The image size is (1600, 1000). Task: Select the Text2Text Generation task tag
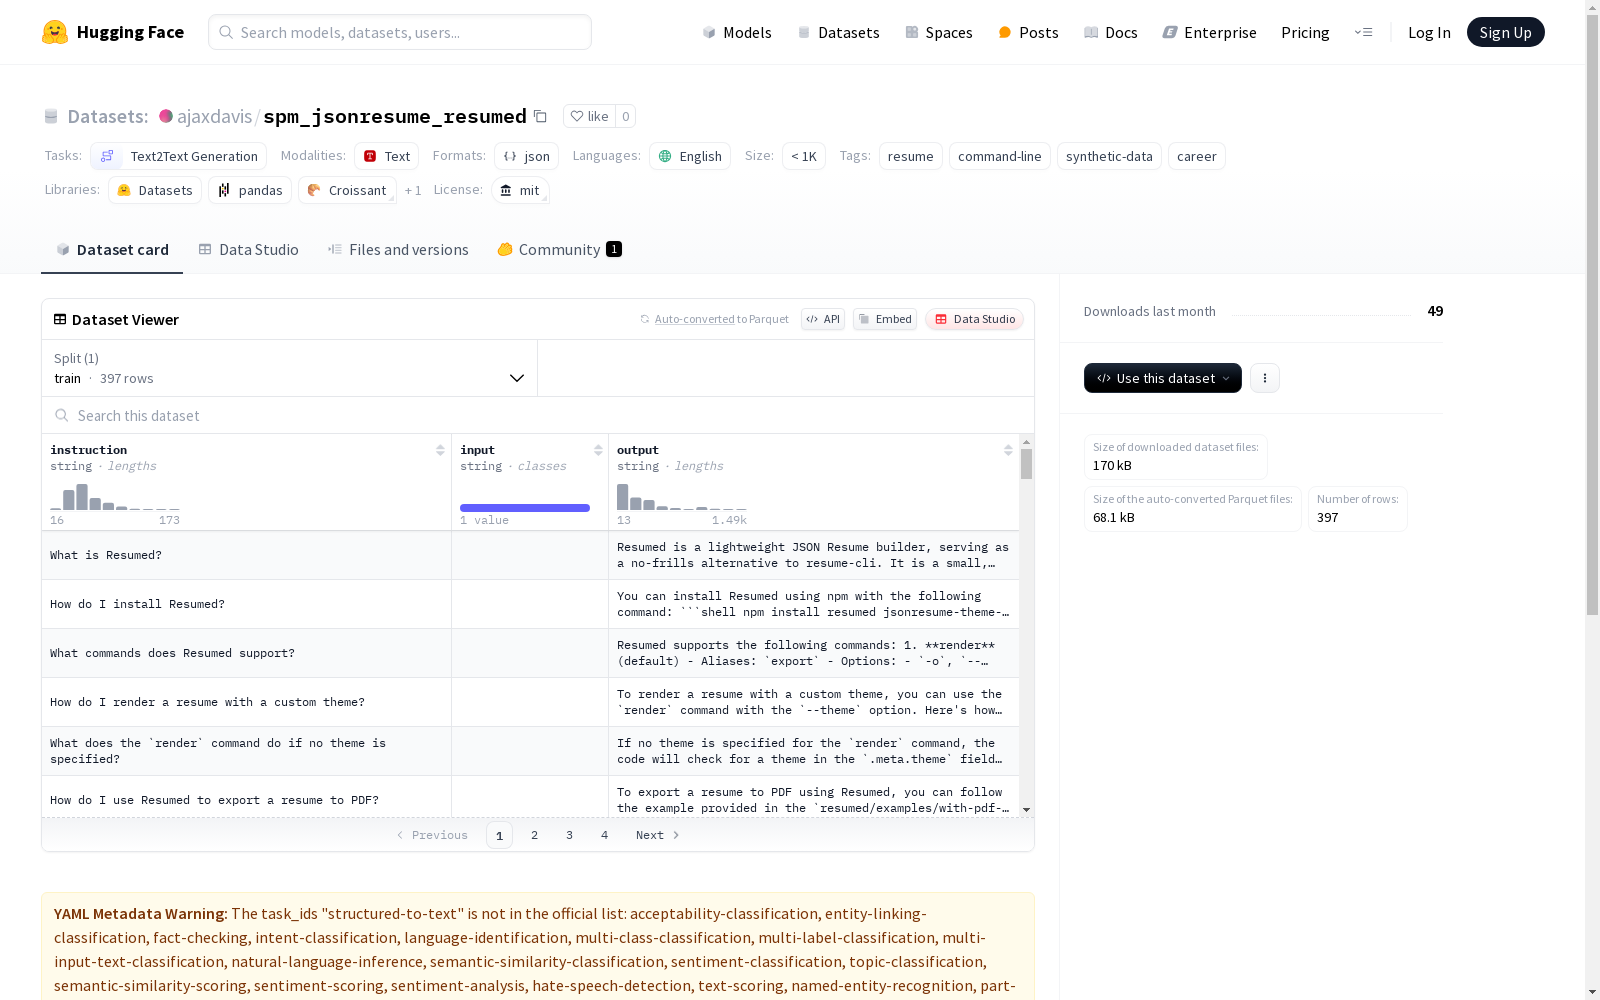click(178, 156)
